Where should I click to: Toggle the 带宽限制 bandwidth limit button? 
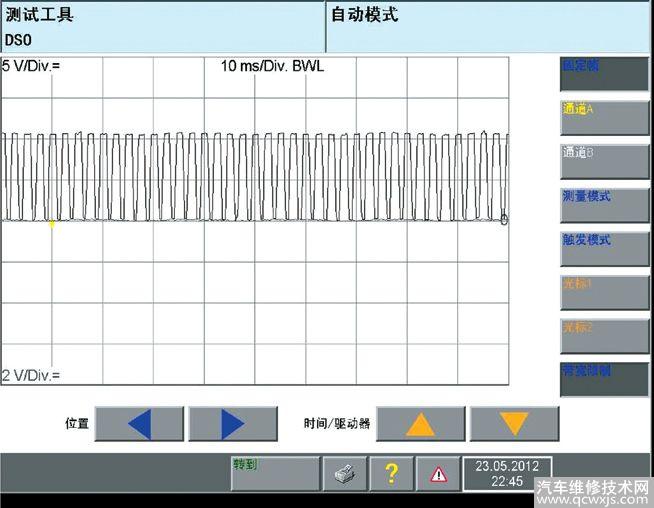tap(604, 380)
